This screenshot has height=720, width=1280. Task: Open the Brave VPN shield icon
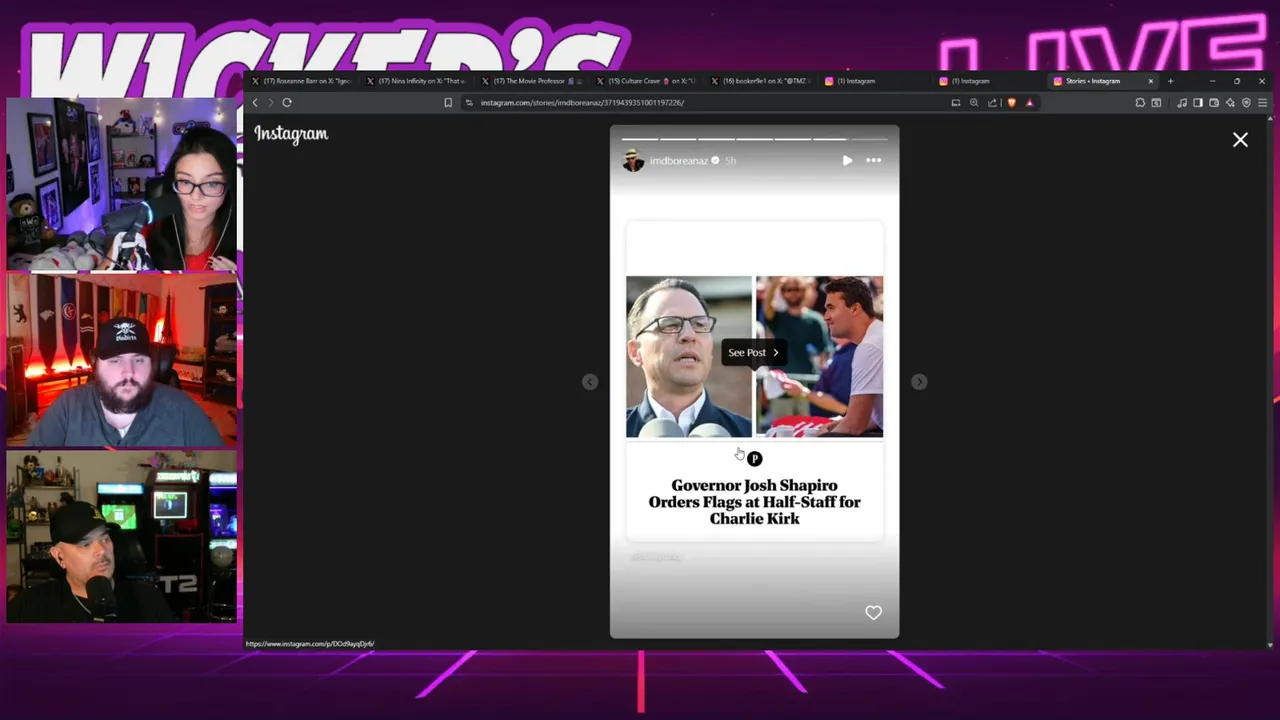(x=1246, y=102)
